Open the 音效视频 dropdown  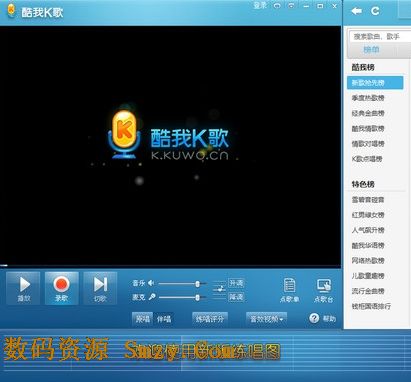coord(266,319)
